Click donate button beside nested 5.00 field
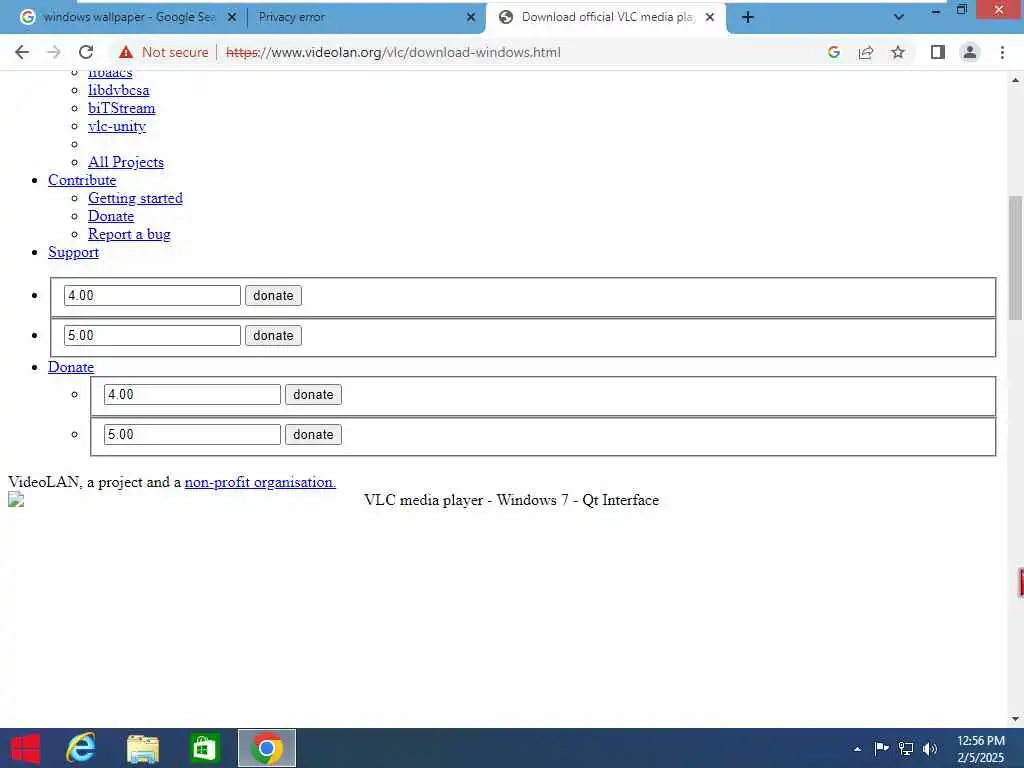Viewport: 1024px width, 768px height. click(x=313, y=434)
